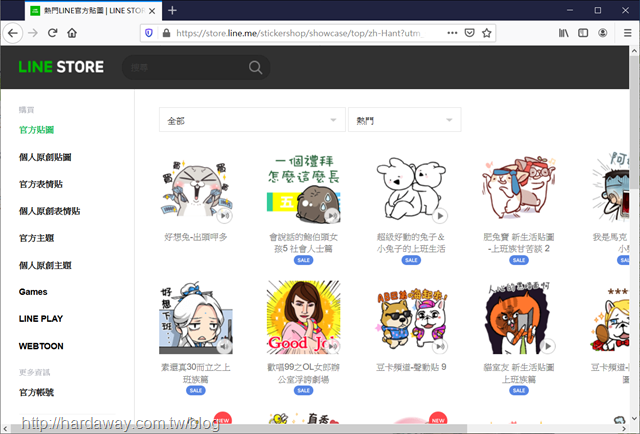This screenshot has width=640, height=434.
Task: Close the LINE STORE tab
Action: click(152, 11)
